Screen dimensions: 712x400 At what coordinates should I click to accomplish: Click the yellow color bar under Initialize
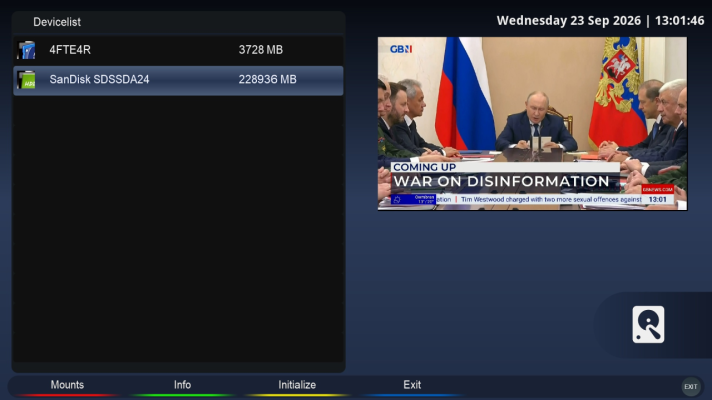297,395
